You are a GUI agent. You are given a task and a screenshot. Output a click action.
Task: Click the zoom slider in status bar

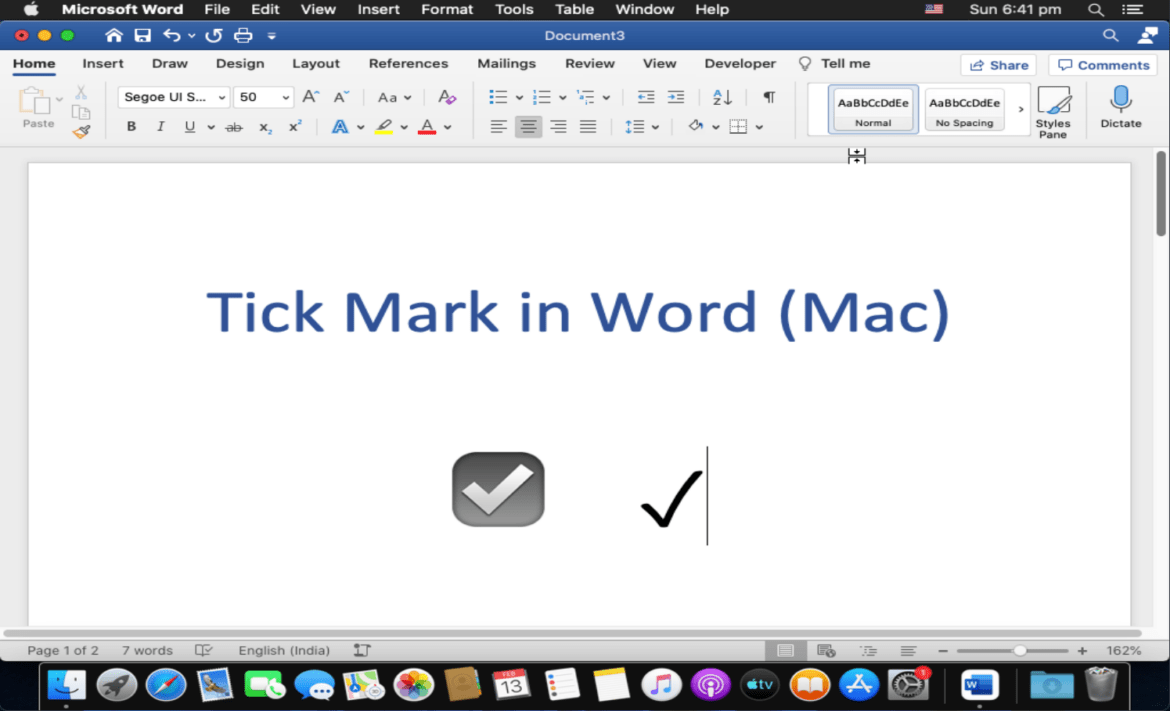pyautogui.click(x=1019, y=651)
